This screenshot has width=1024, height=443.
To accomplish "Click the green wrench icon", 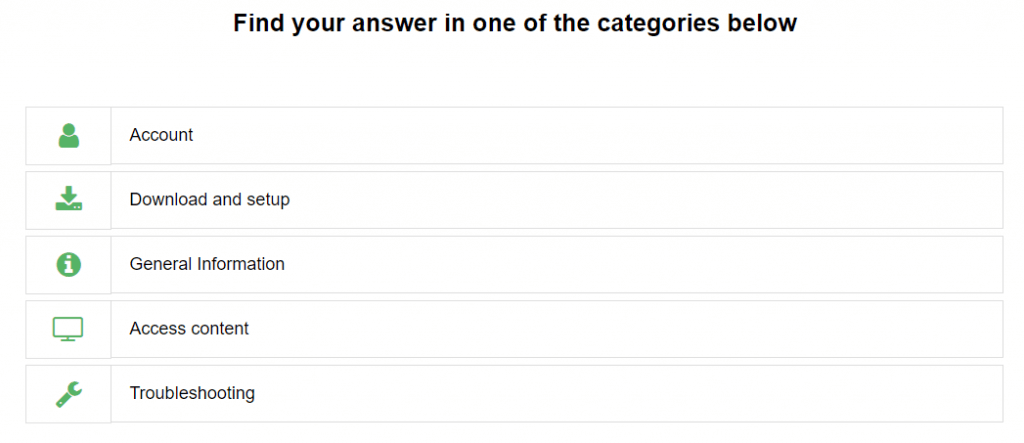I will pos(69,394).
